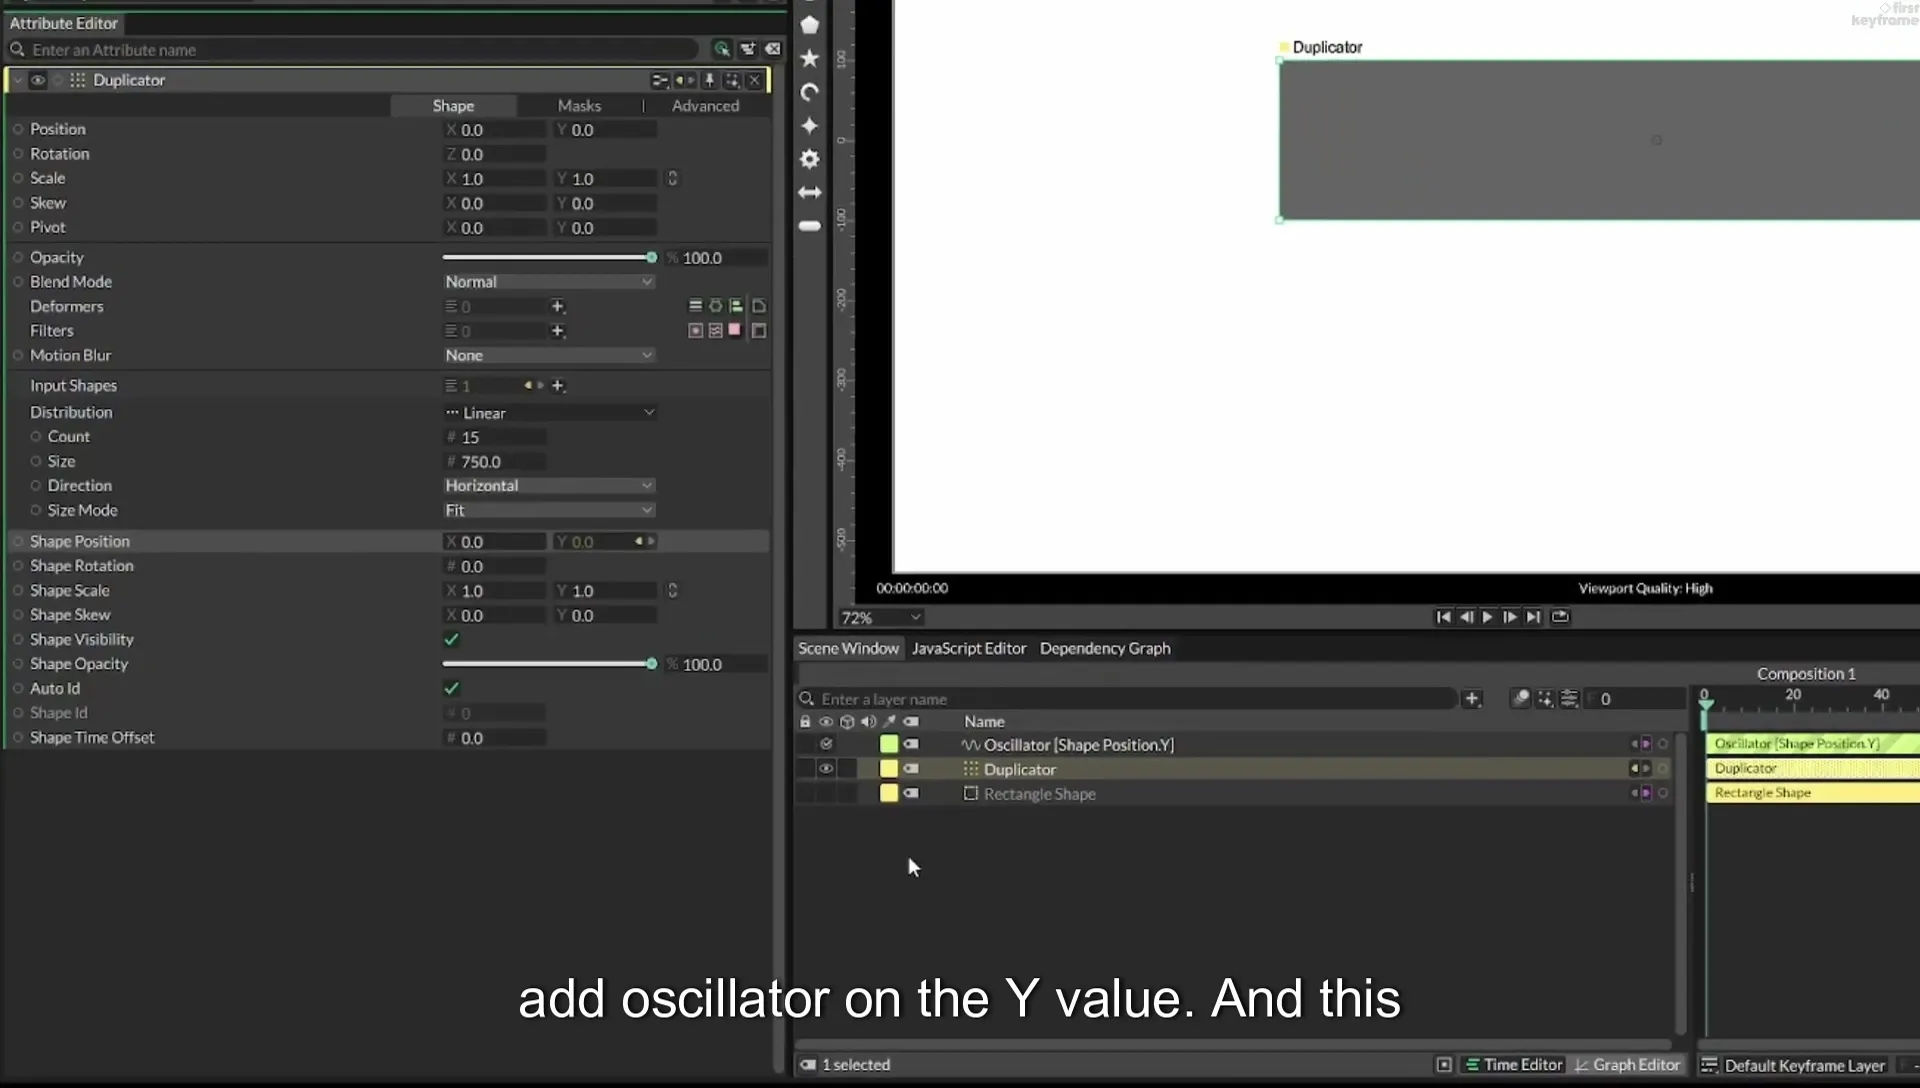The image size is (1920, 1088).
Task: Click the Count value field
Action: coord(495,438)
